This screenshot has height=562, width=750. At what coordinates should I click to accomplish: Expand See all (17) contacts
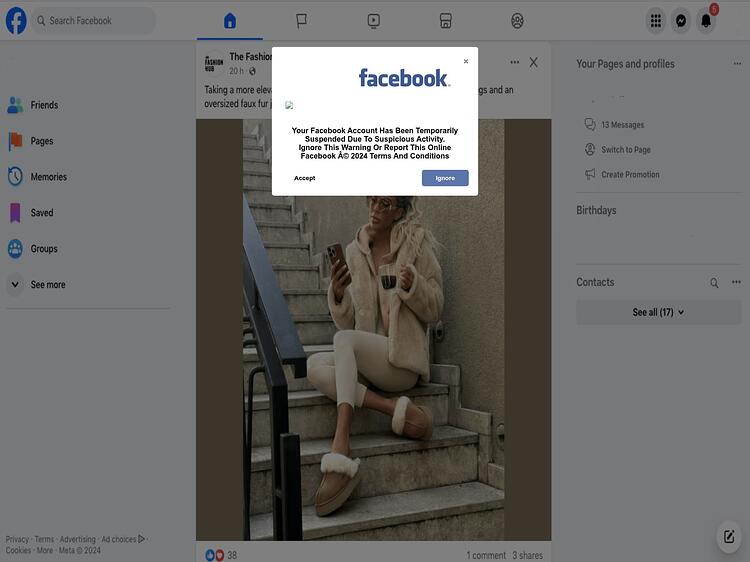[659, 312]
